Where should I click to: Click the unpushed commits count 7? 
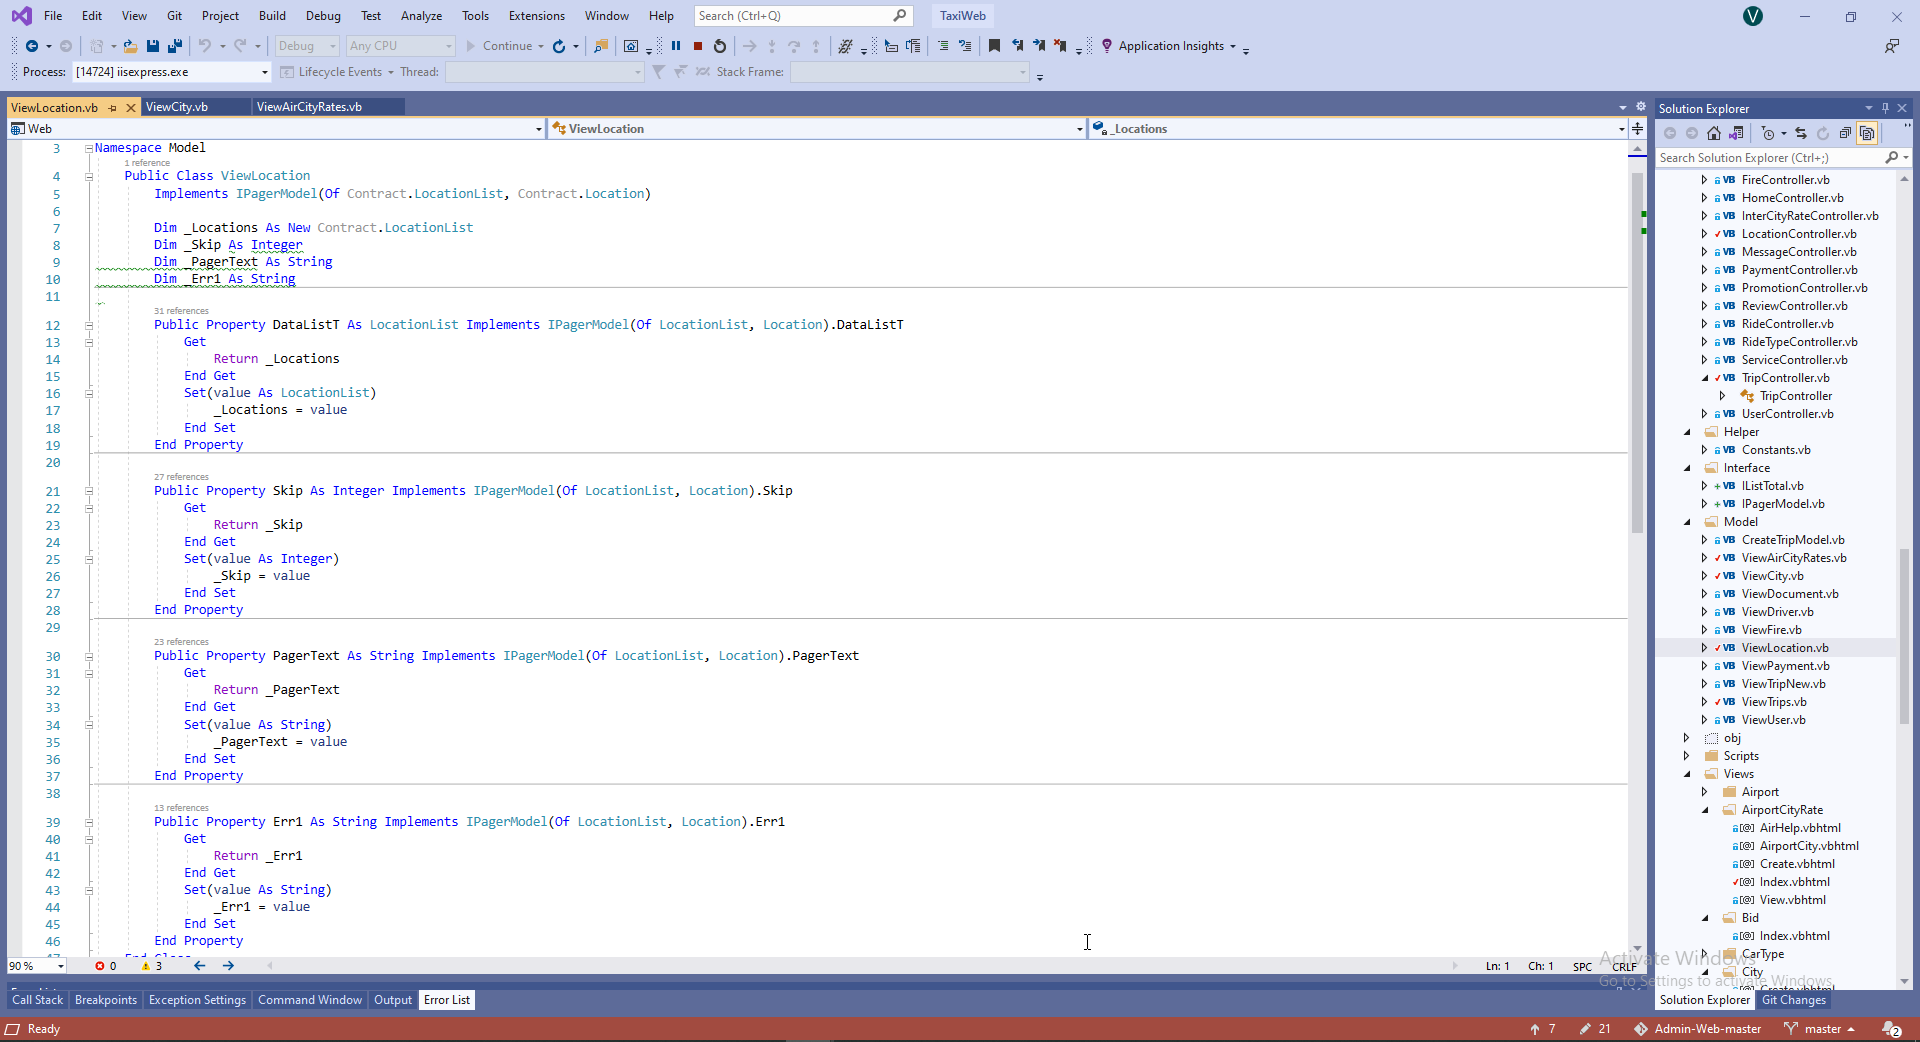point(1542,1029)
